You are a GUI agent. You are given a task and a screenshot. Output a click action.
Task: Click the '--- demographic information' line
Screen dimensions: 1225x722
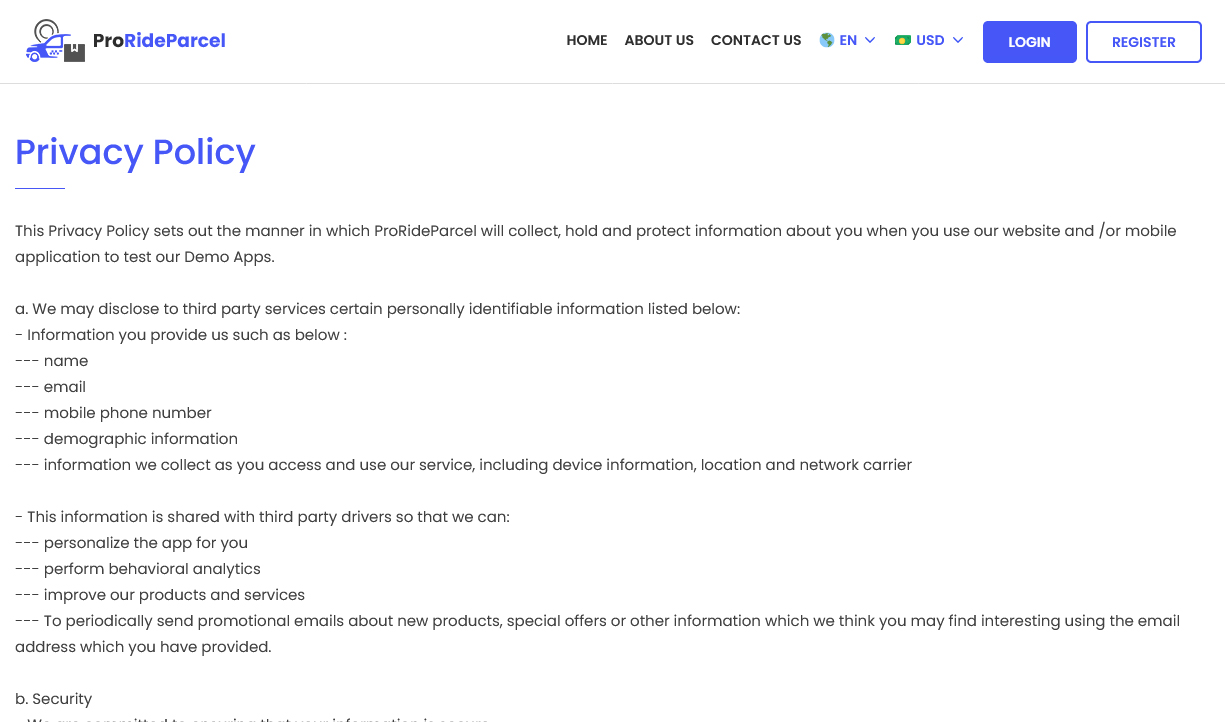click(x=127, y=439)
